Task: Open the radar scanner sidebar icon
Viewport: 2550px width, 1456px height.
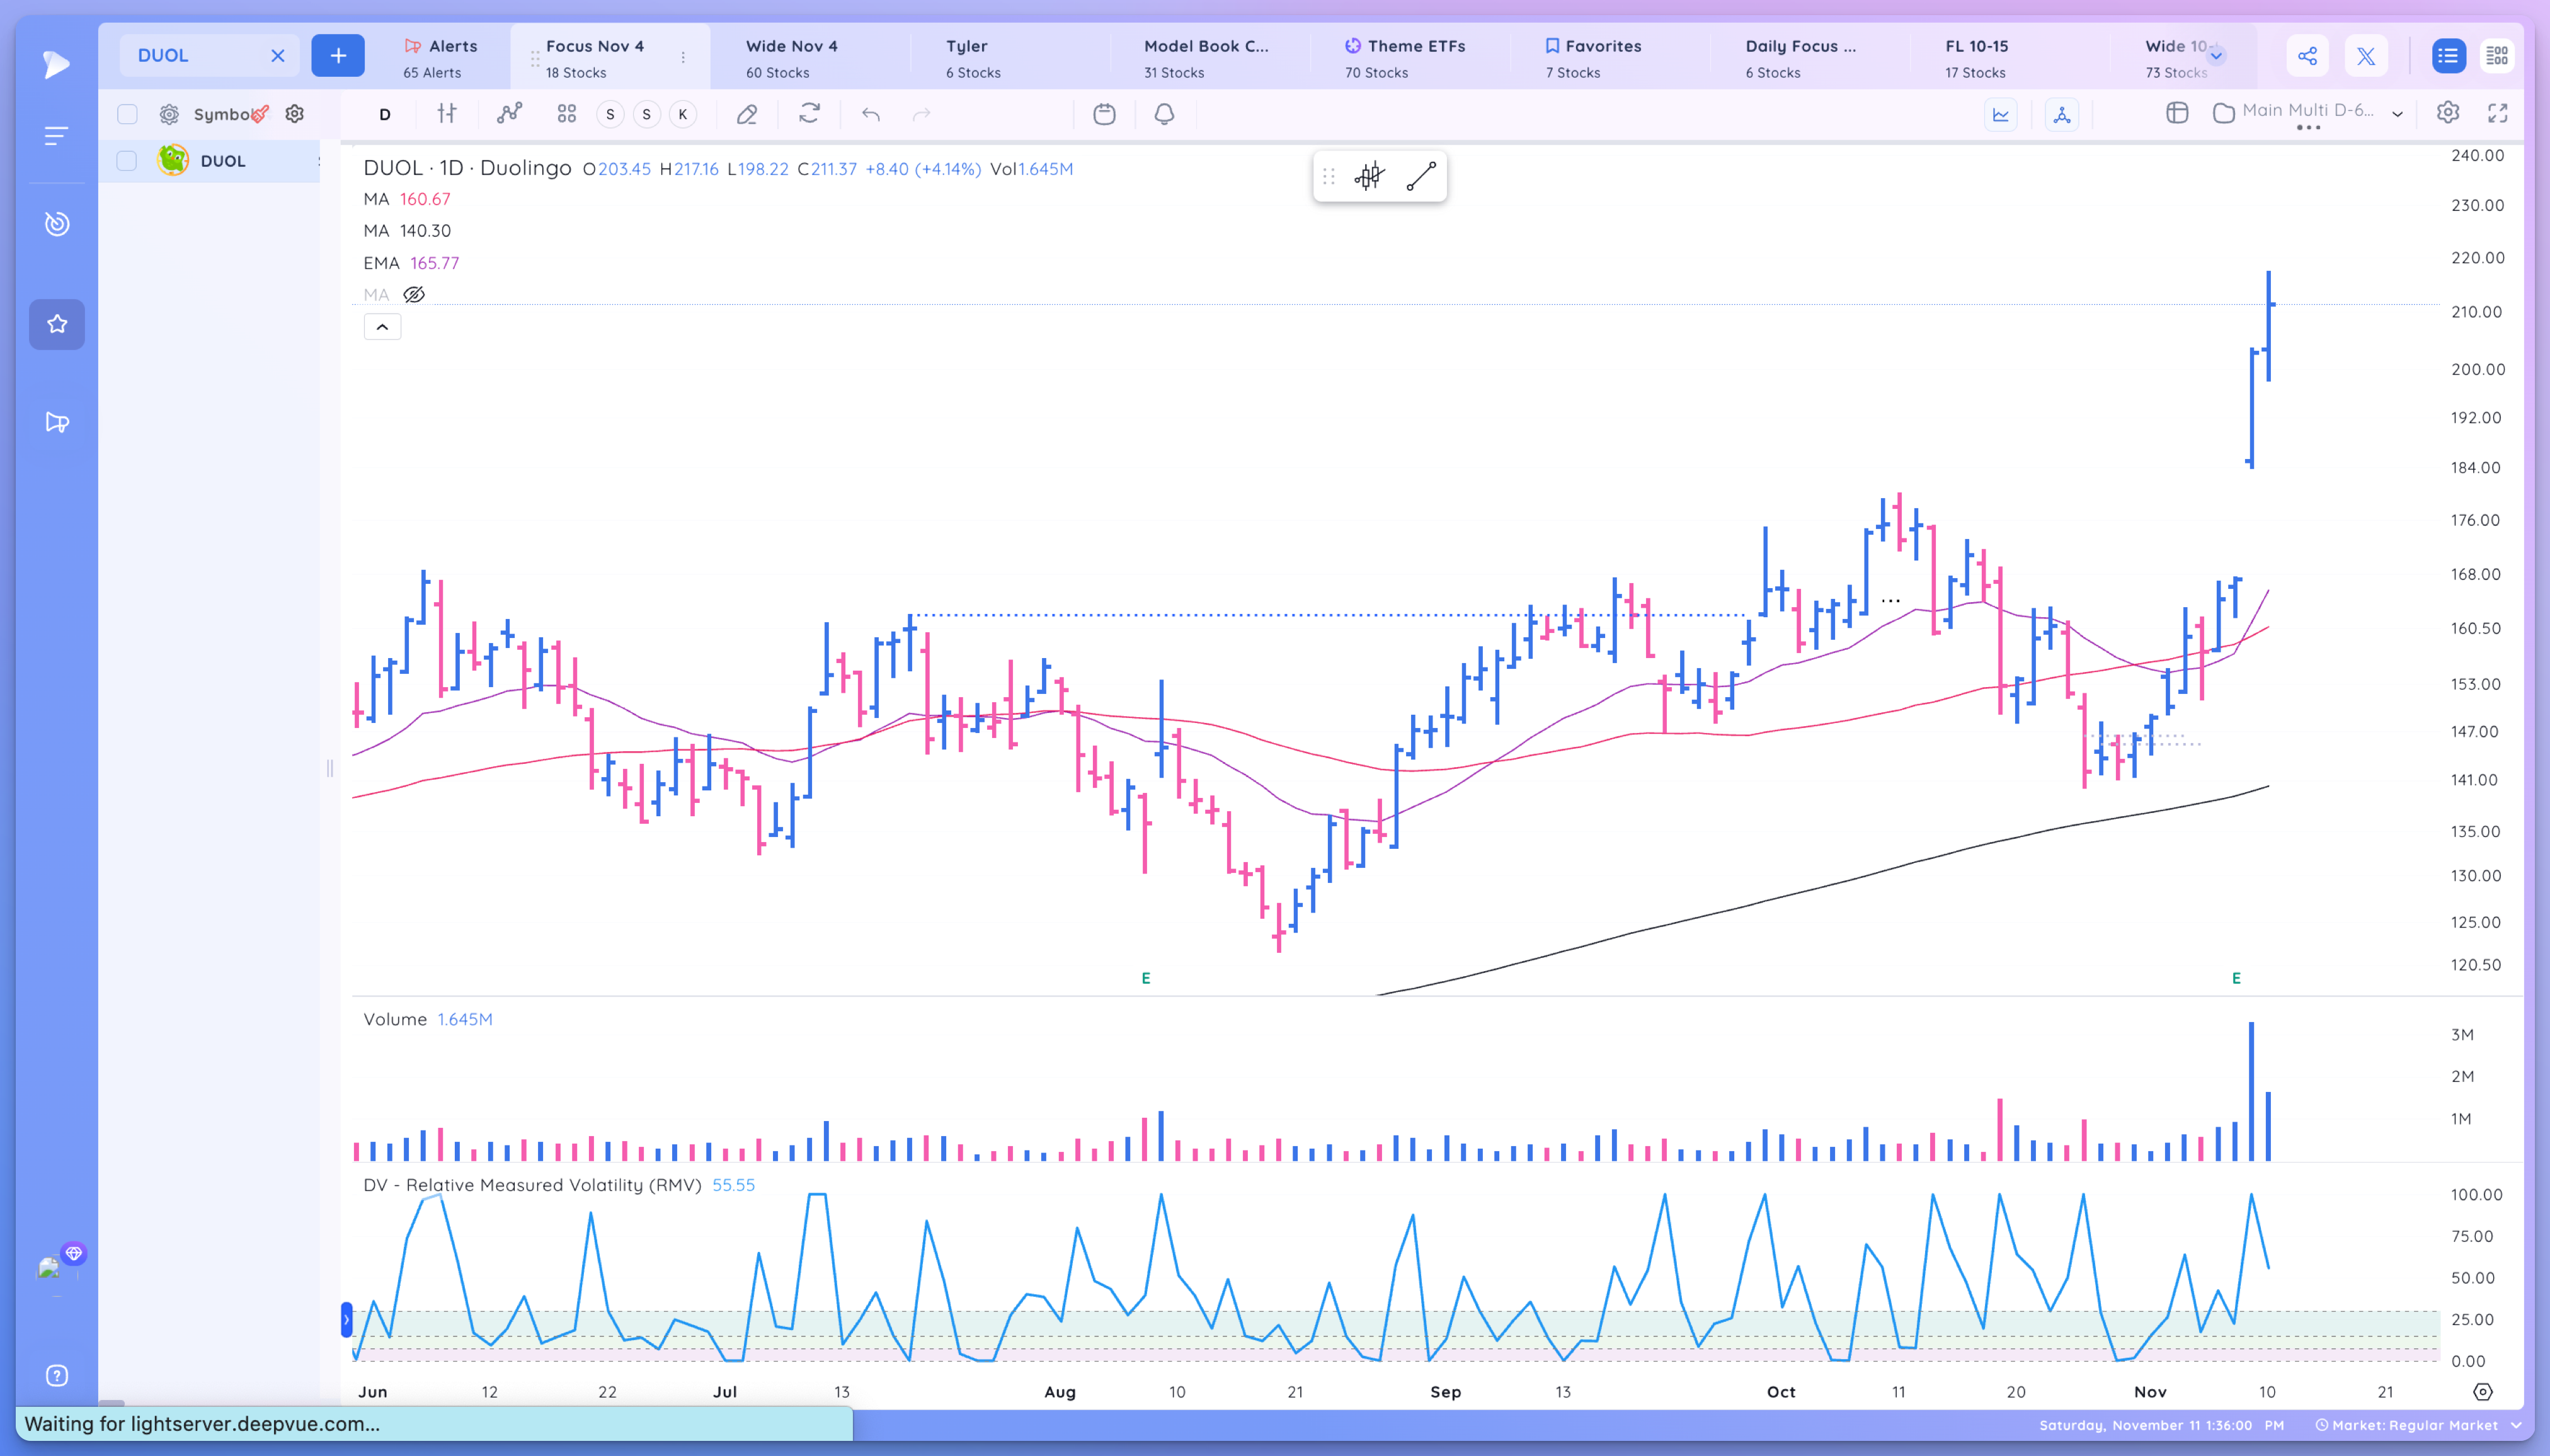Action: 56,224
